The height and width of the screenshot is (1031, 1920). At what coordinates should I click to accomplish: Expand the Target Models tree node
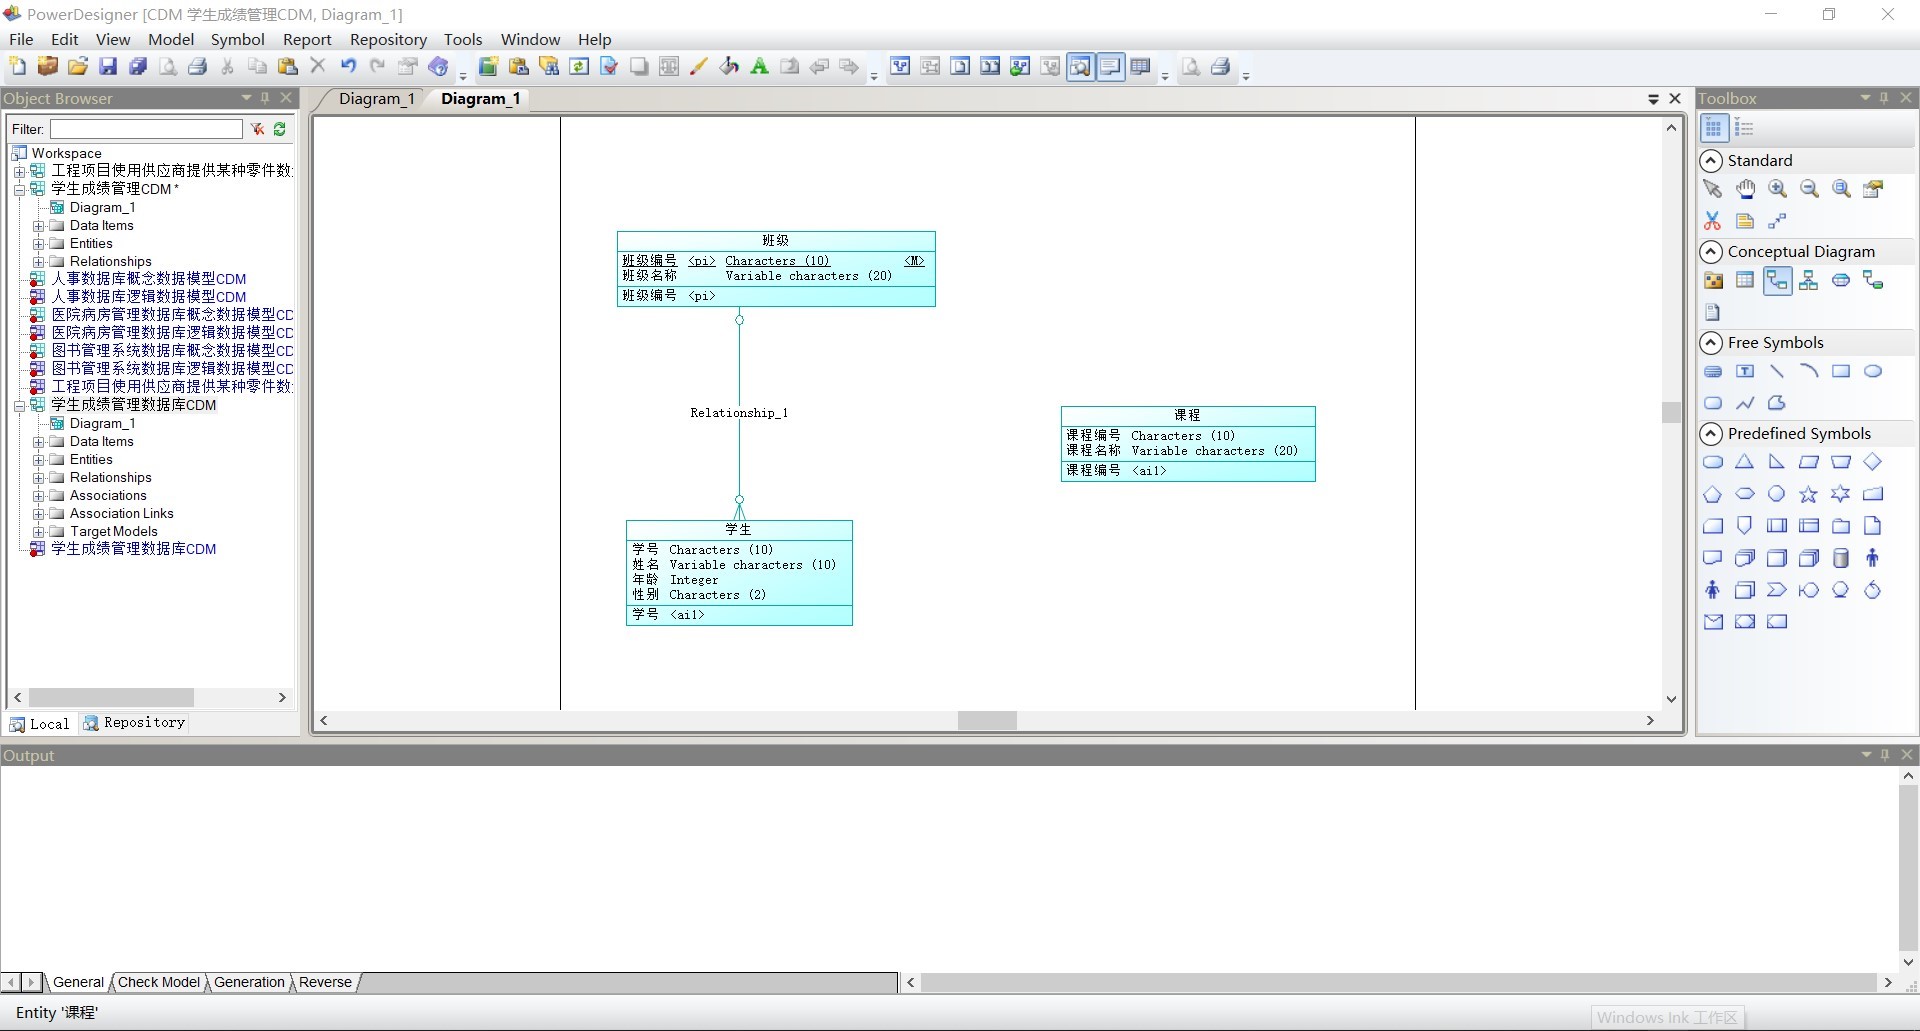pos(38,532)
